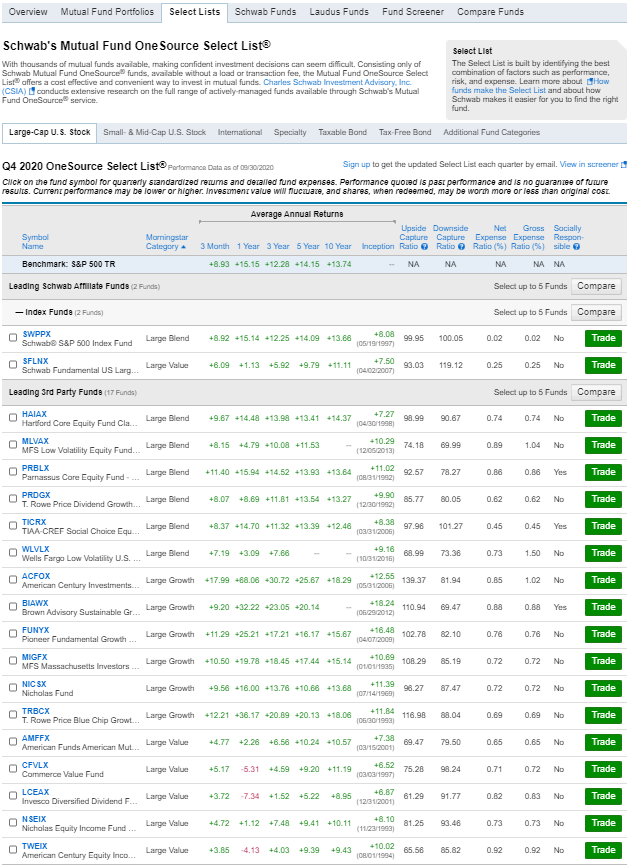Click the external link icon beside View in screener
This screenshot has width=634, height=866.
[624, 165]
